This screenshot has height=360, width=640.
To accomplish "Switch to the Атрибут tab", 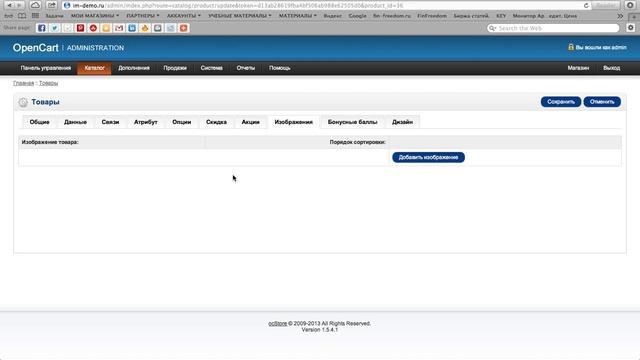I will click(x=146, y=122).
